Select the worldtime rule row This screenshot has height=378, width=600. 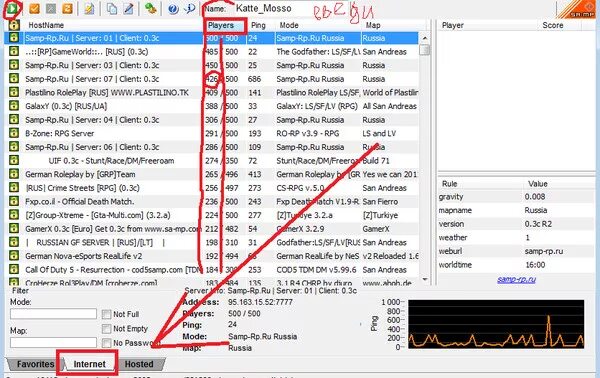coord(516,265)
